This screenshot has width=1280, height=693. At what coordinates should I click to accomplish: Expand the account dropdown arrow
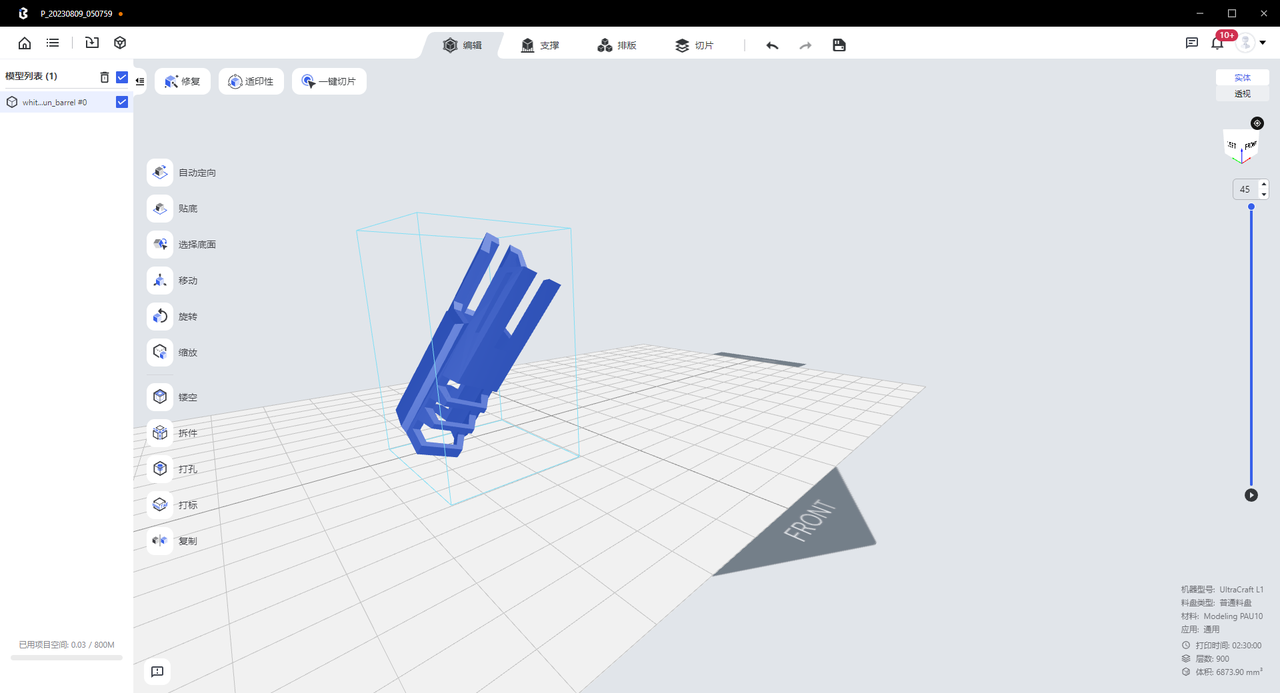click(x=1263, y=43)
